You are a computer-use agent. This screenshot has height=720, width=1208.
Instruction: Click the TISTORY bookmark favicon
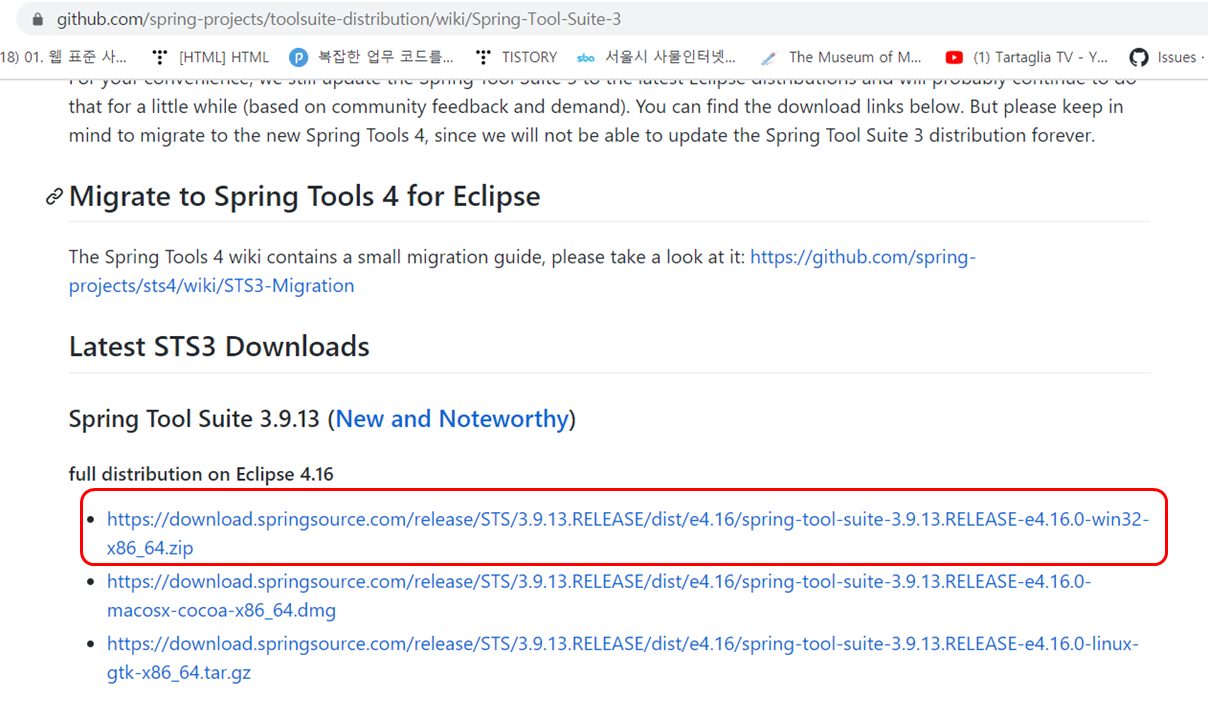coord(484,57)
